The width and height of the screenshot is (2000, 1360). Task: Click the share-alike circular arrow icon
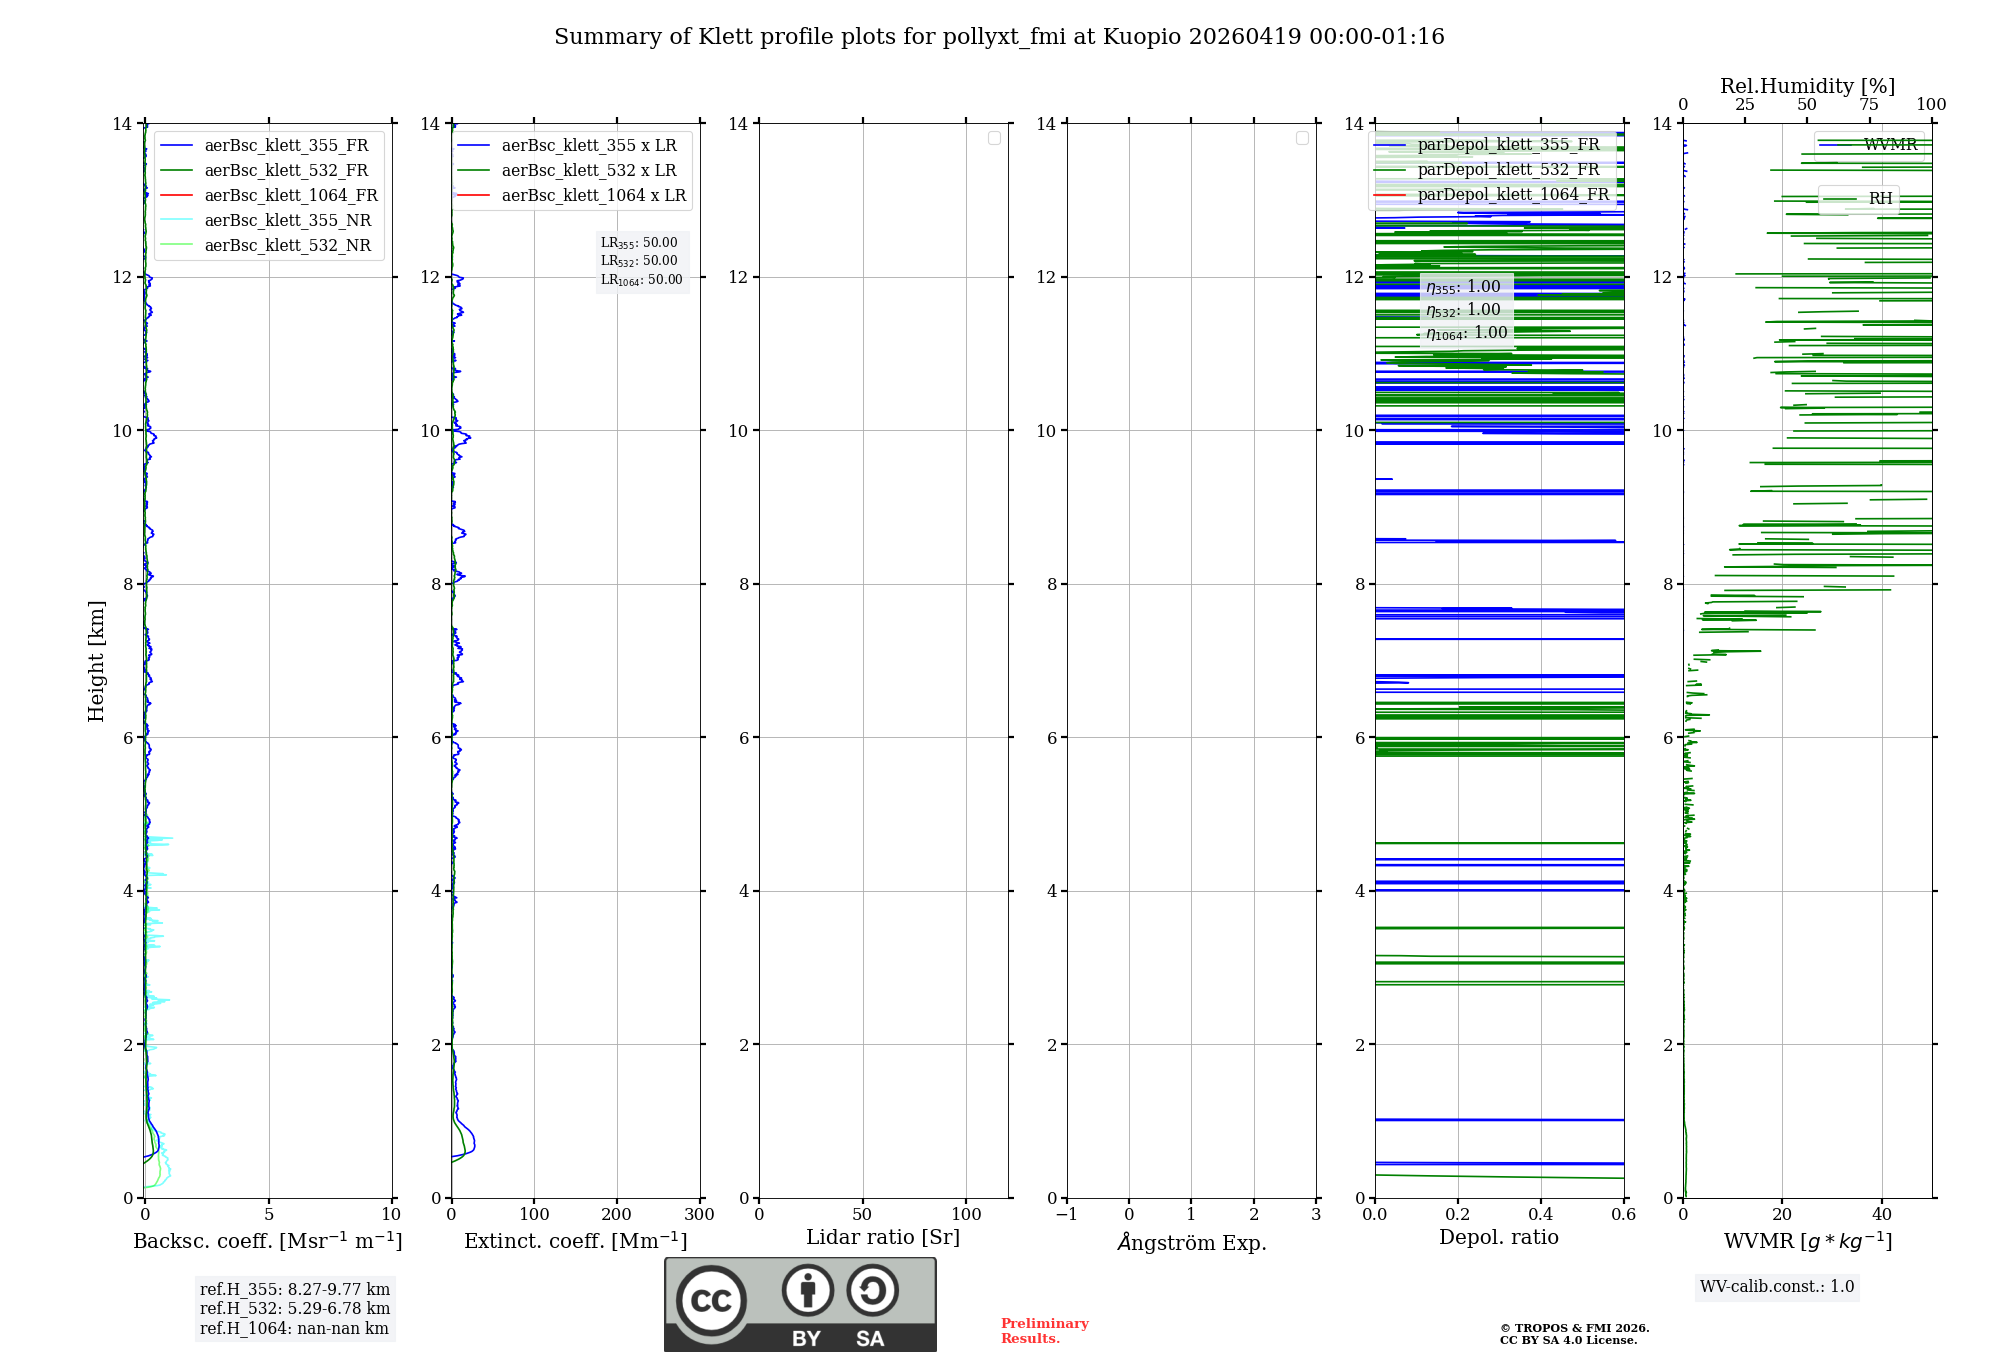(x=872, y=1290)
